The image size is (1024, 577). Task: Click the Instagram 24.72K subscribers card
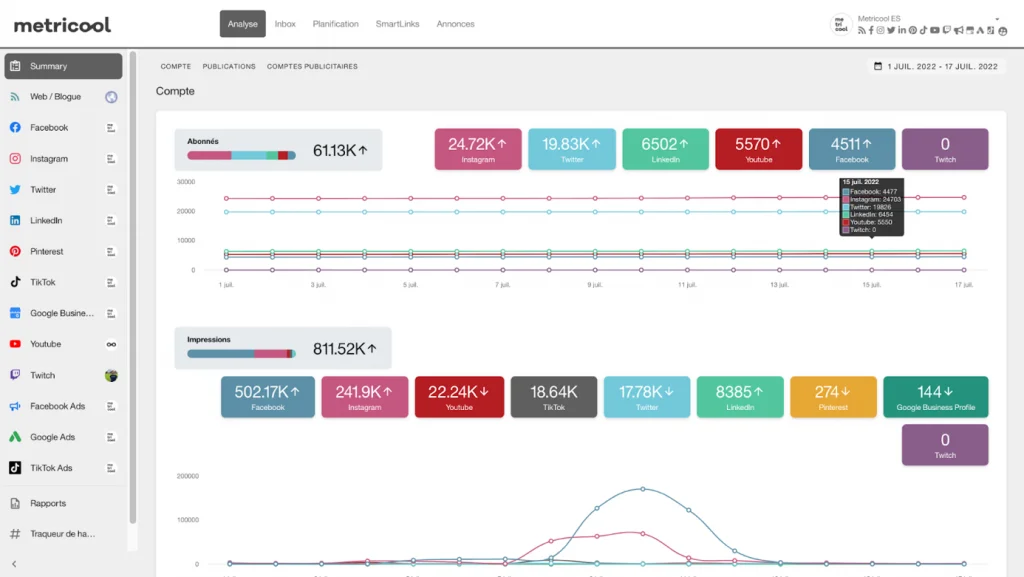[478, 149]
